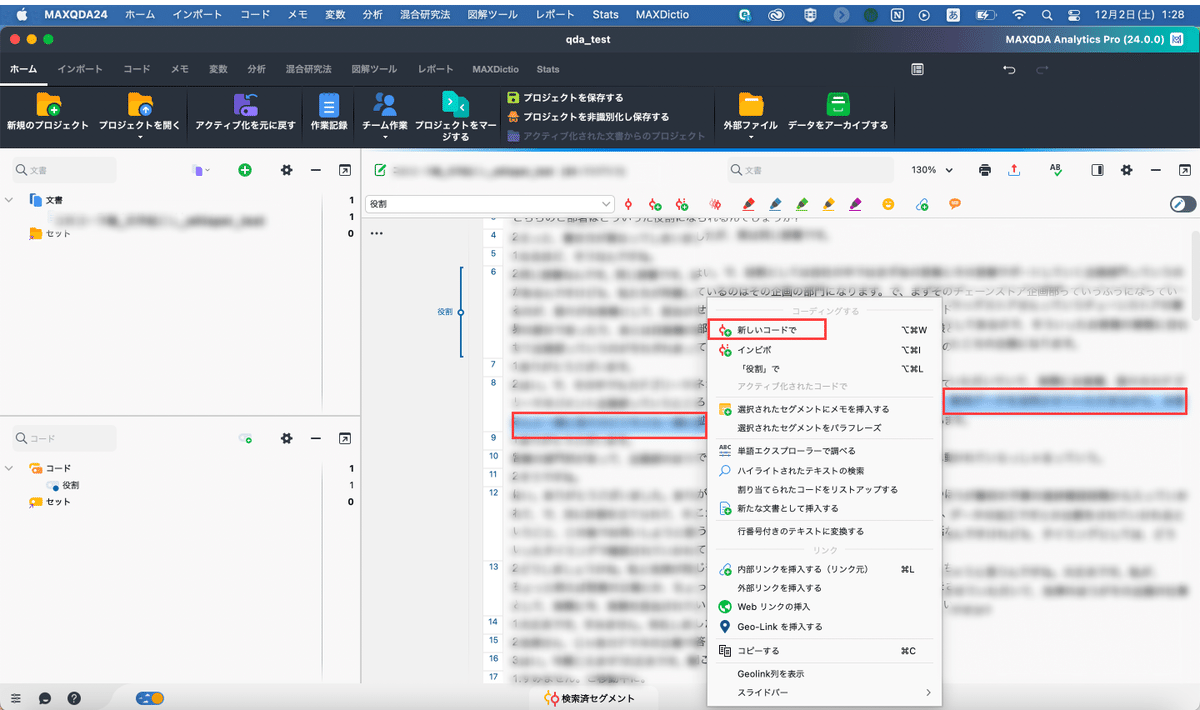Switch to the 混合研究法 ribbon tab
Screen dimensions: 1200x710
[x=308, y=69]
